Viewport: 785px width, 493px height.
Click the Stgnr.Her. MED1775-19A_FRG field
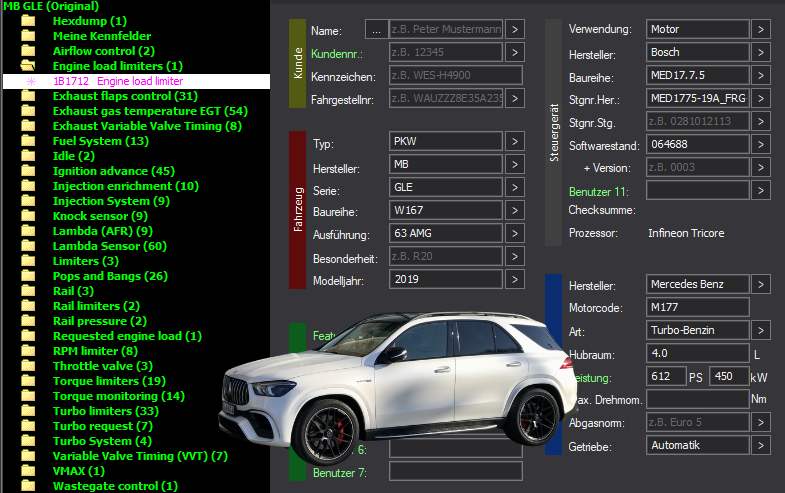click(x=697, y=98)
